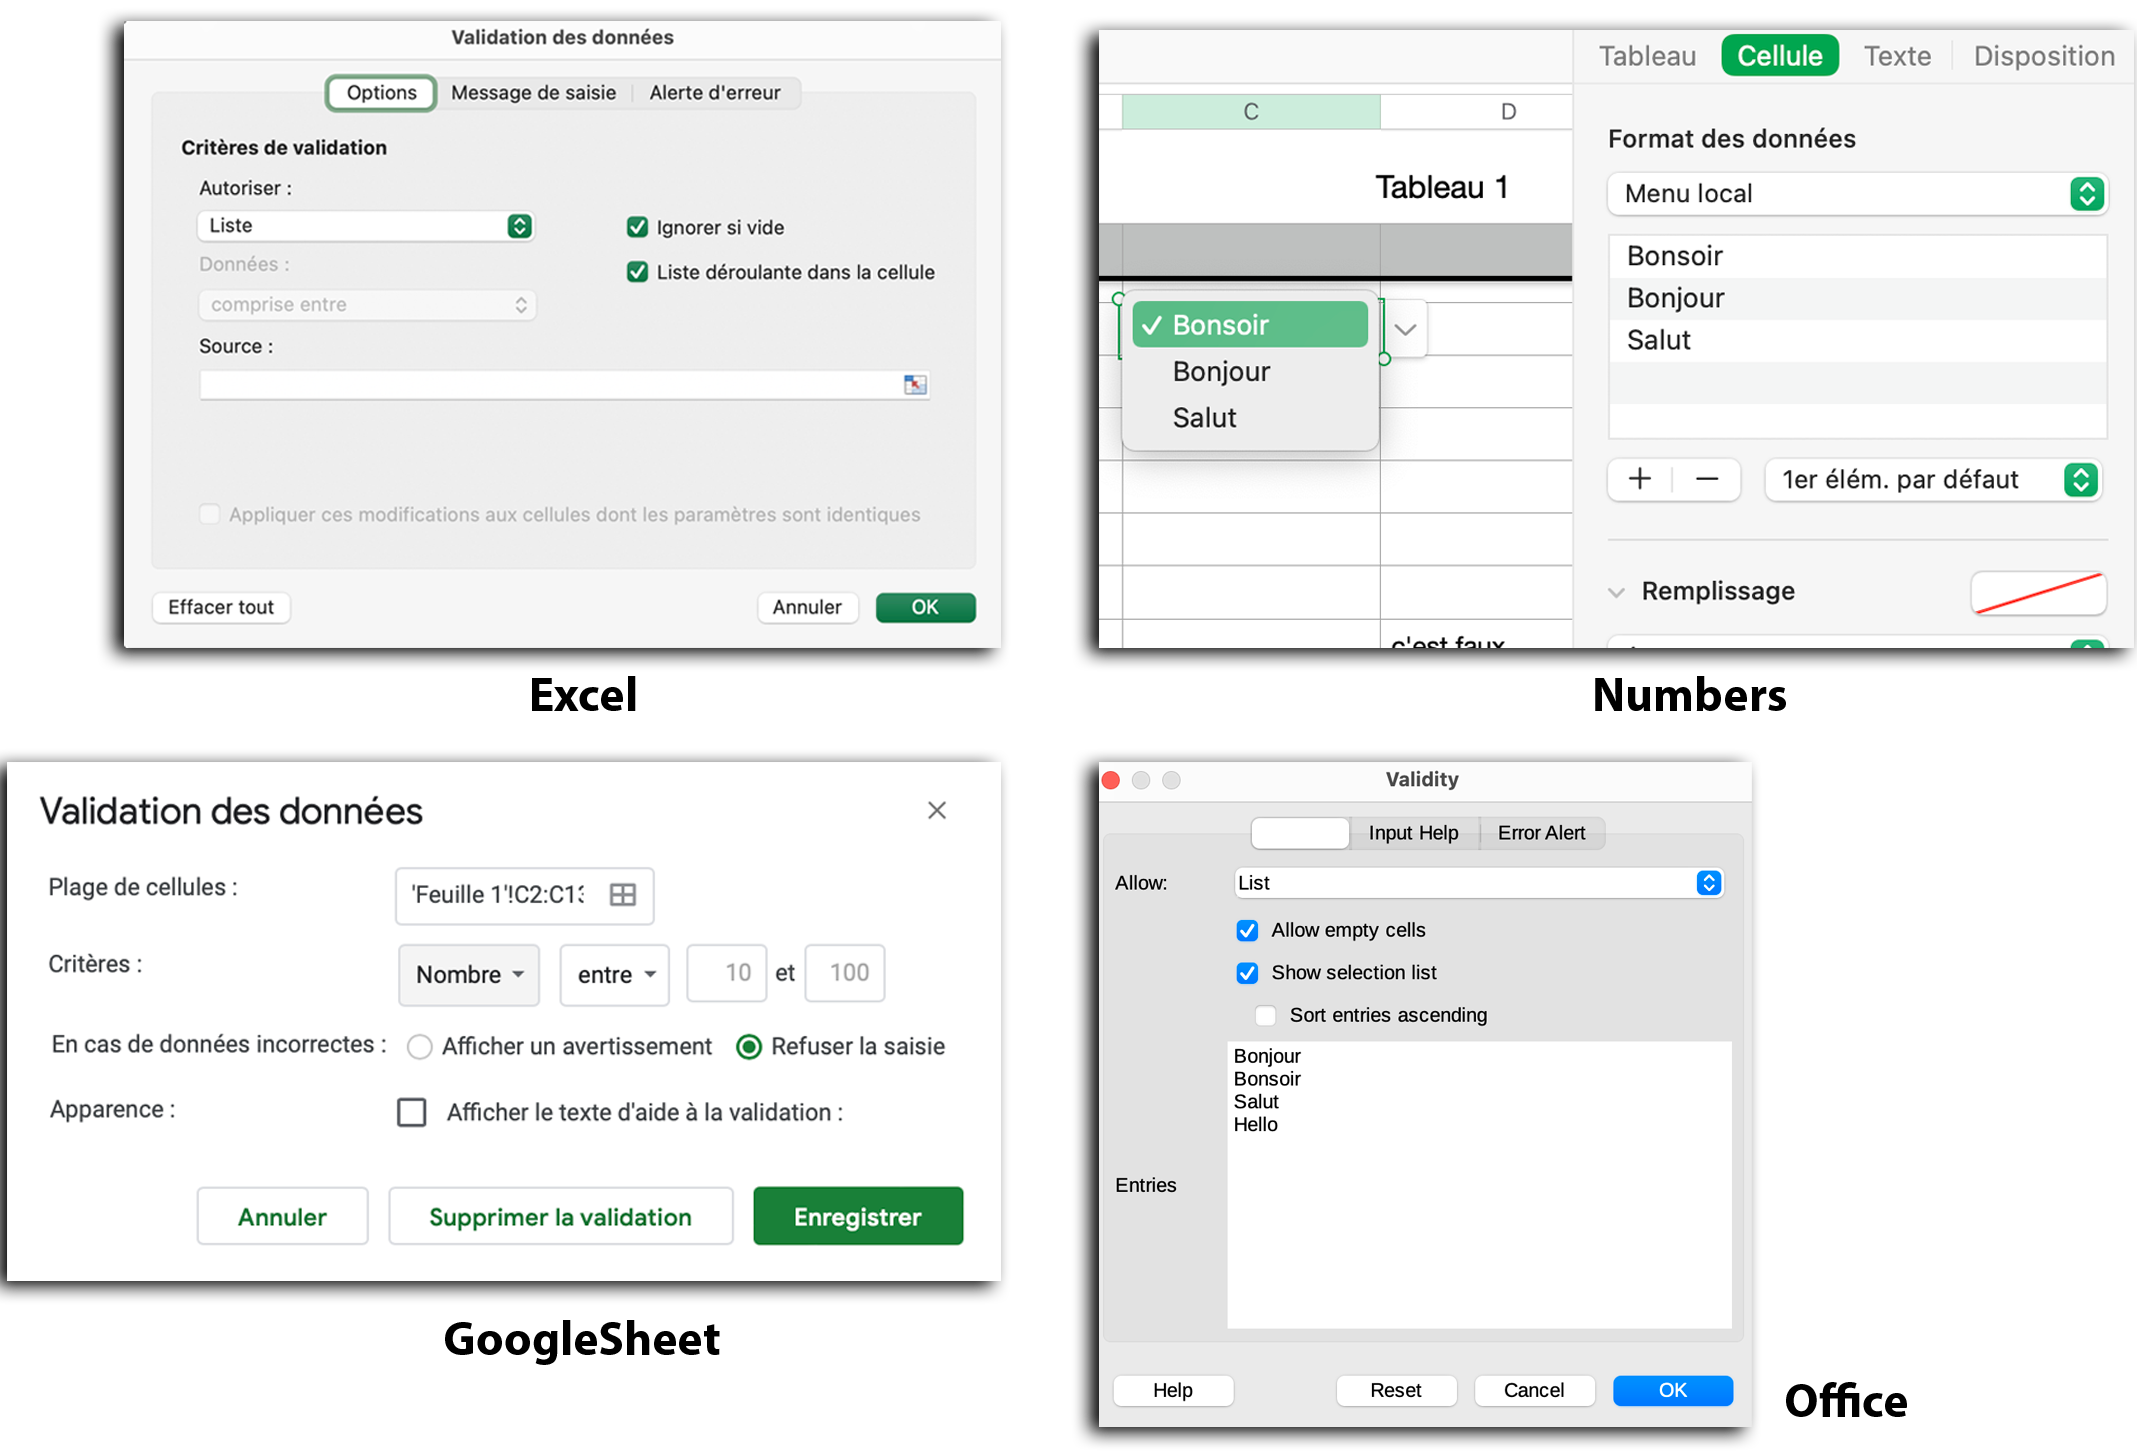Select column C header in Numbers
This screenshot has width=2137, height=1452.
[x=1251, y=112]
